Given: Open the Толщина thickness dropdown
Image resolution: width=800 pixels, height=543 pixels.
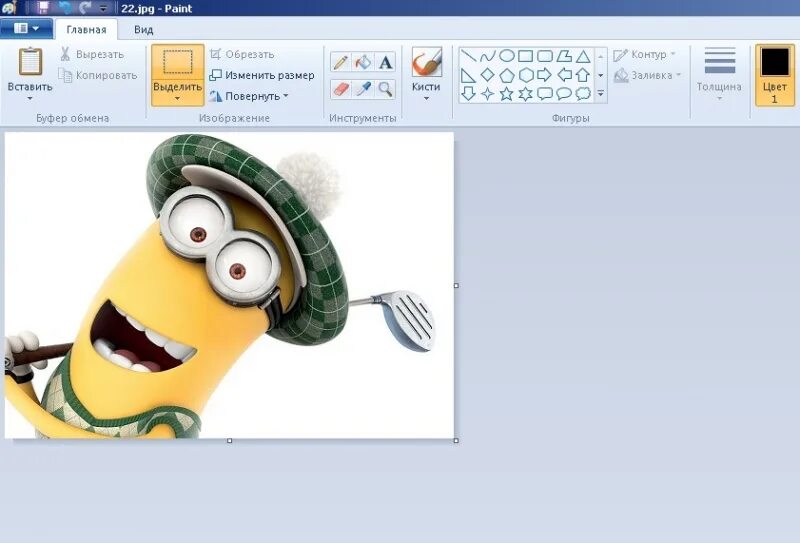Looking at the screenshot, I should 719,74.
